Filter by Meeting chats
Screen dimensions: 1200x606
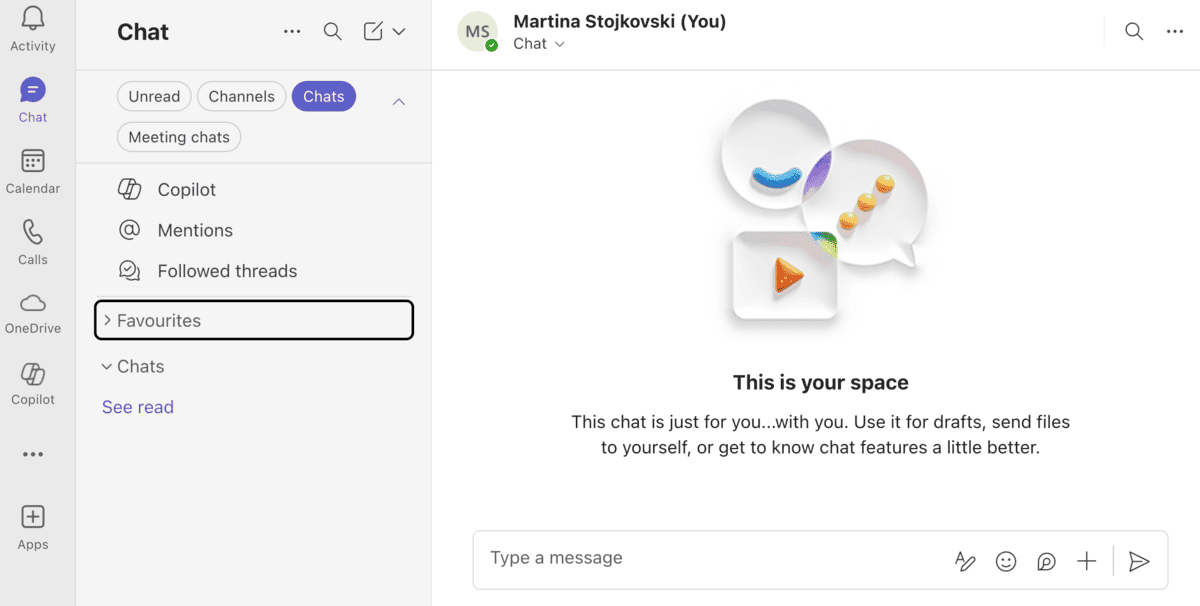[178, 136]
